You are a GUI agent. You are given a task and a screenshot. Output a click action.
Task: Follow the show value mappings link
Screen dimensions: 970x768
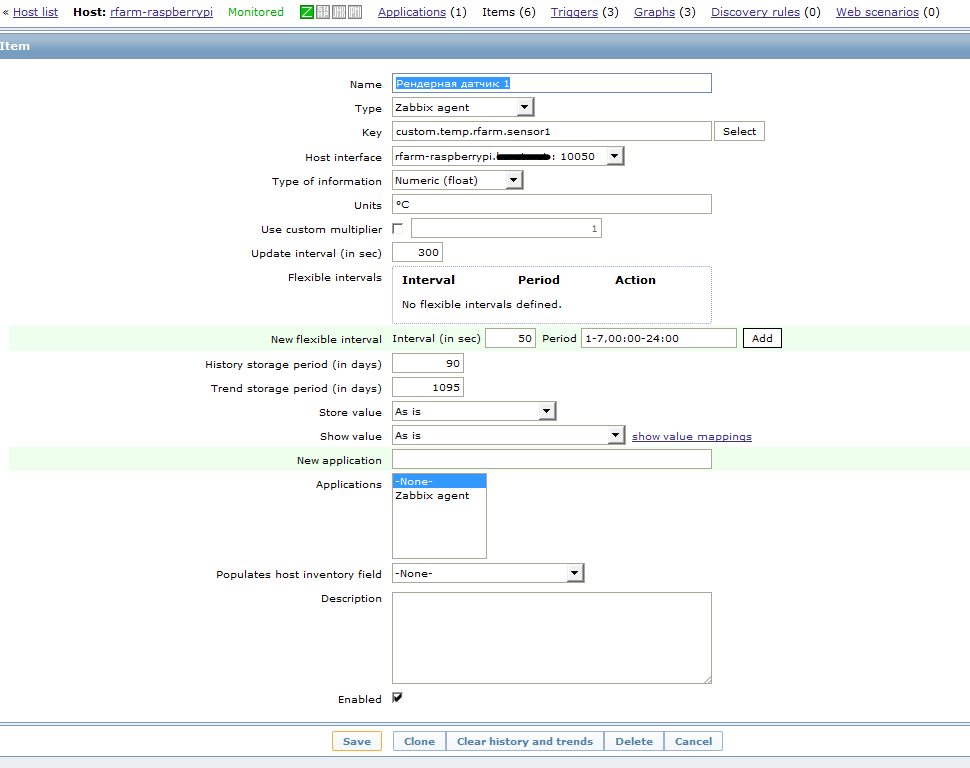[691, 437]
